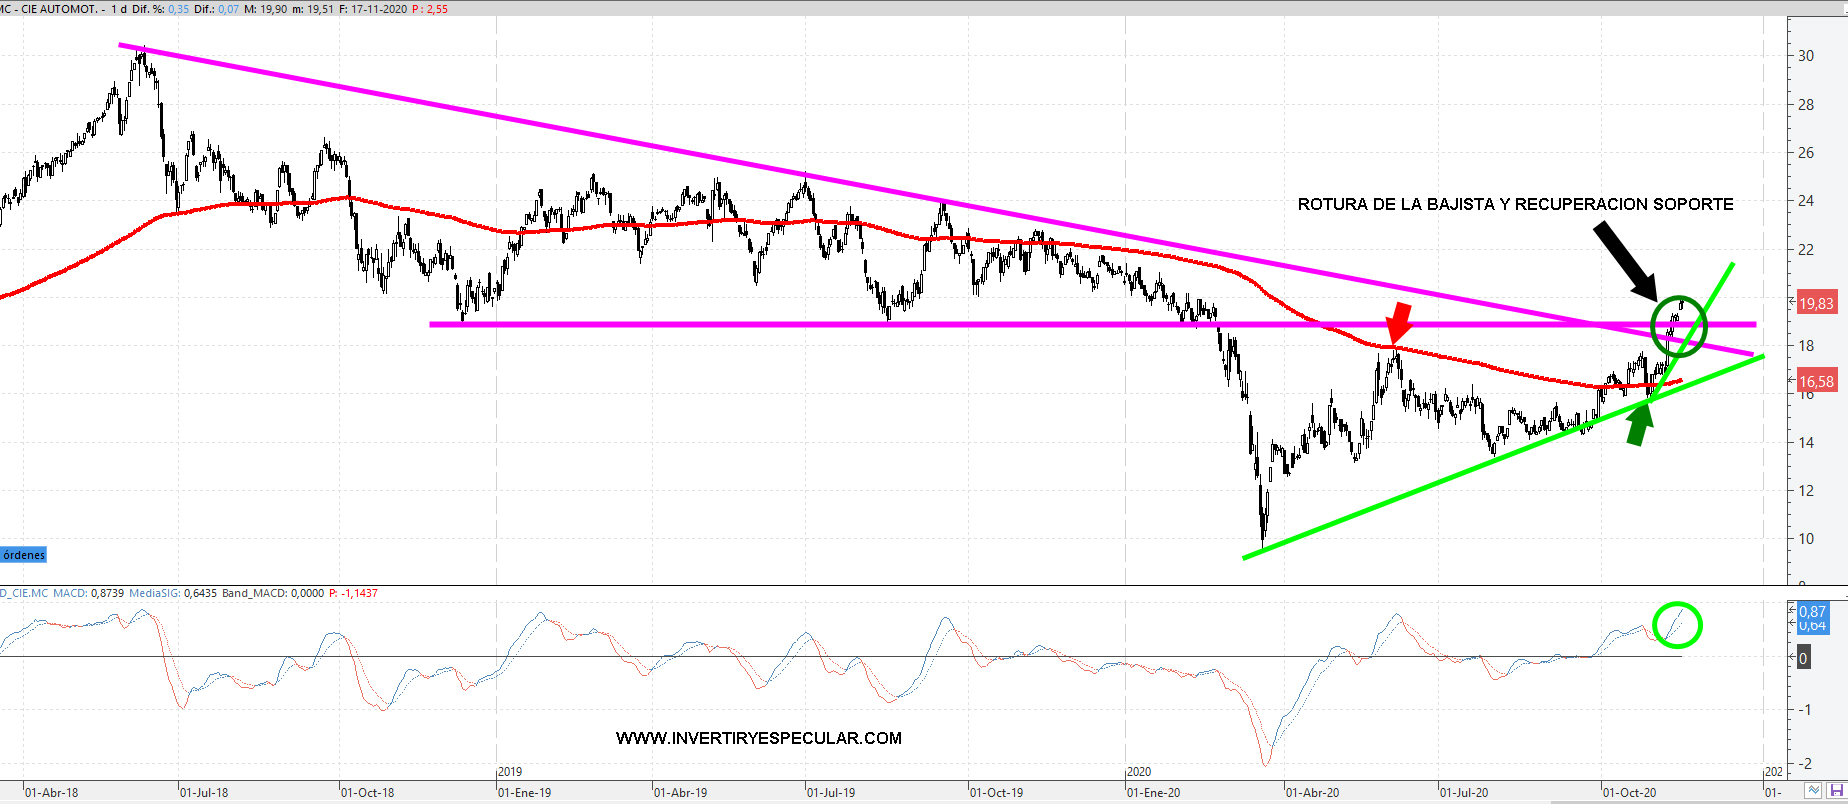Click the blue 0,87 MACD value tag

(x=1812, y=611)
